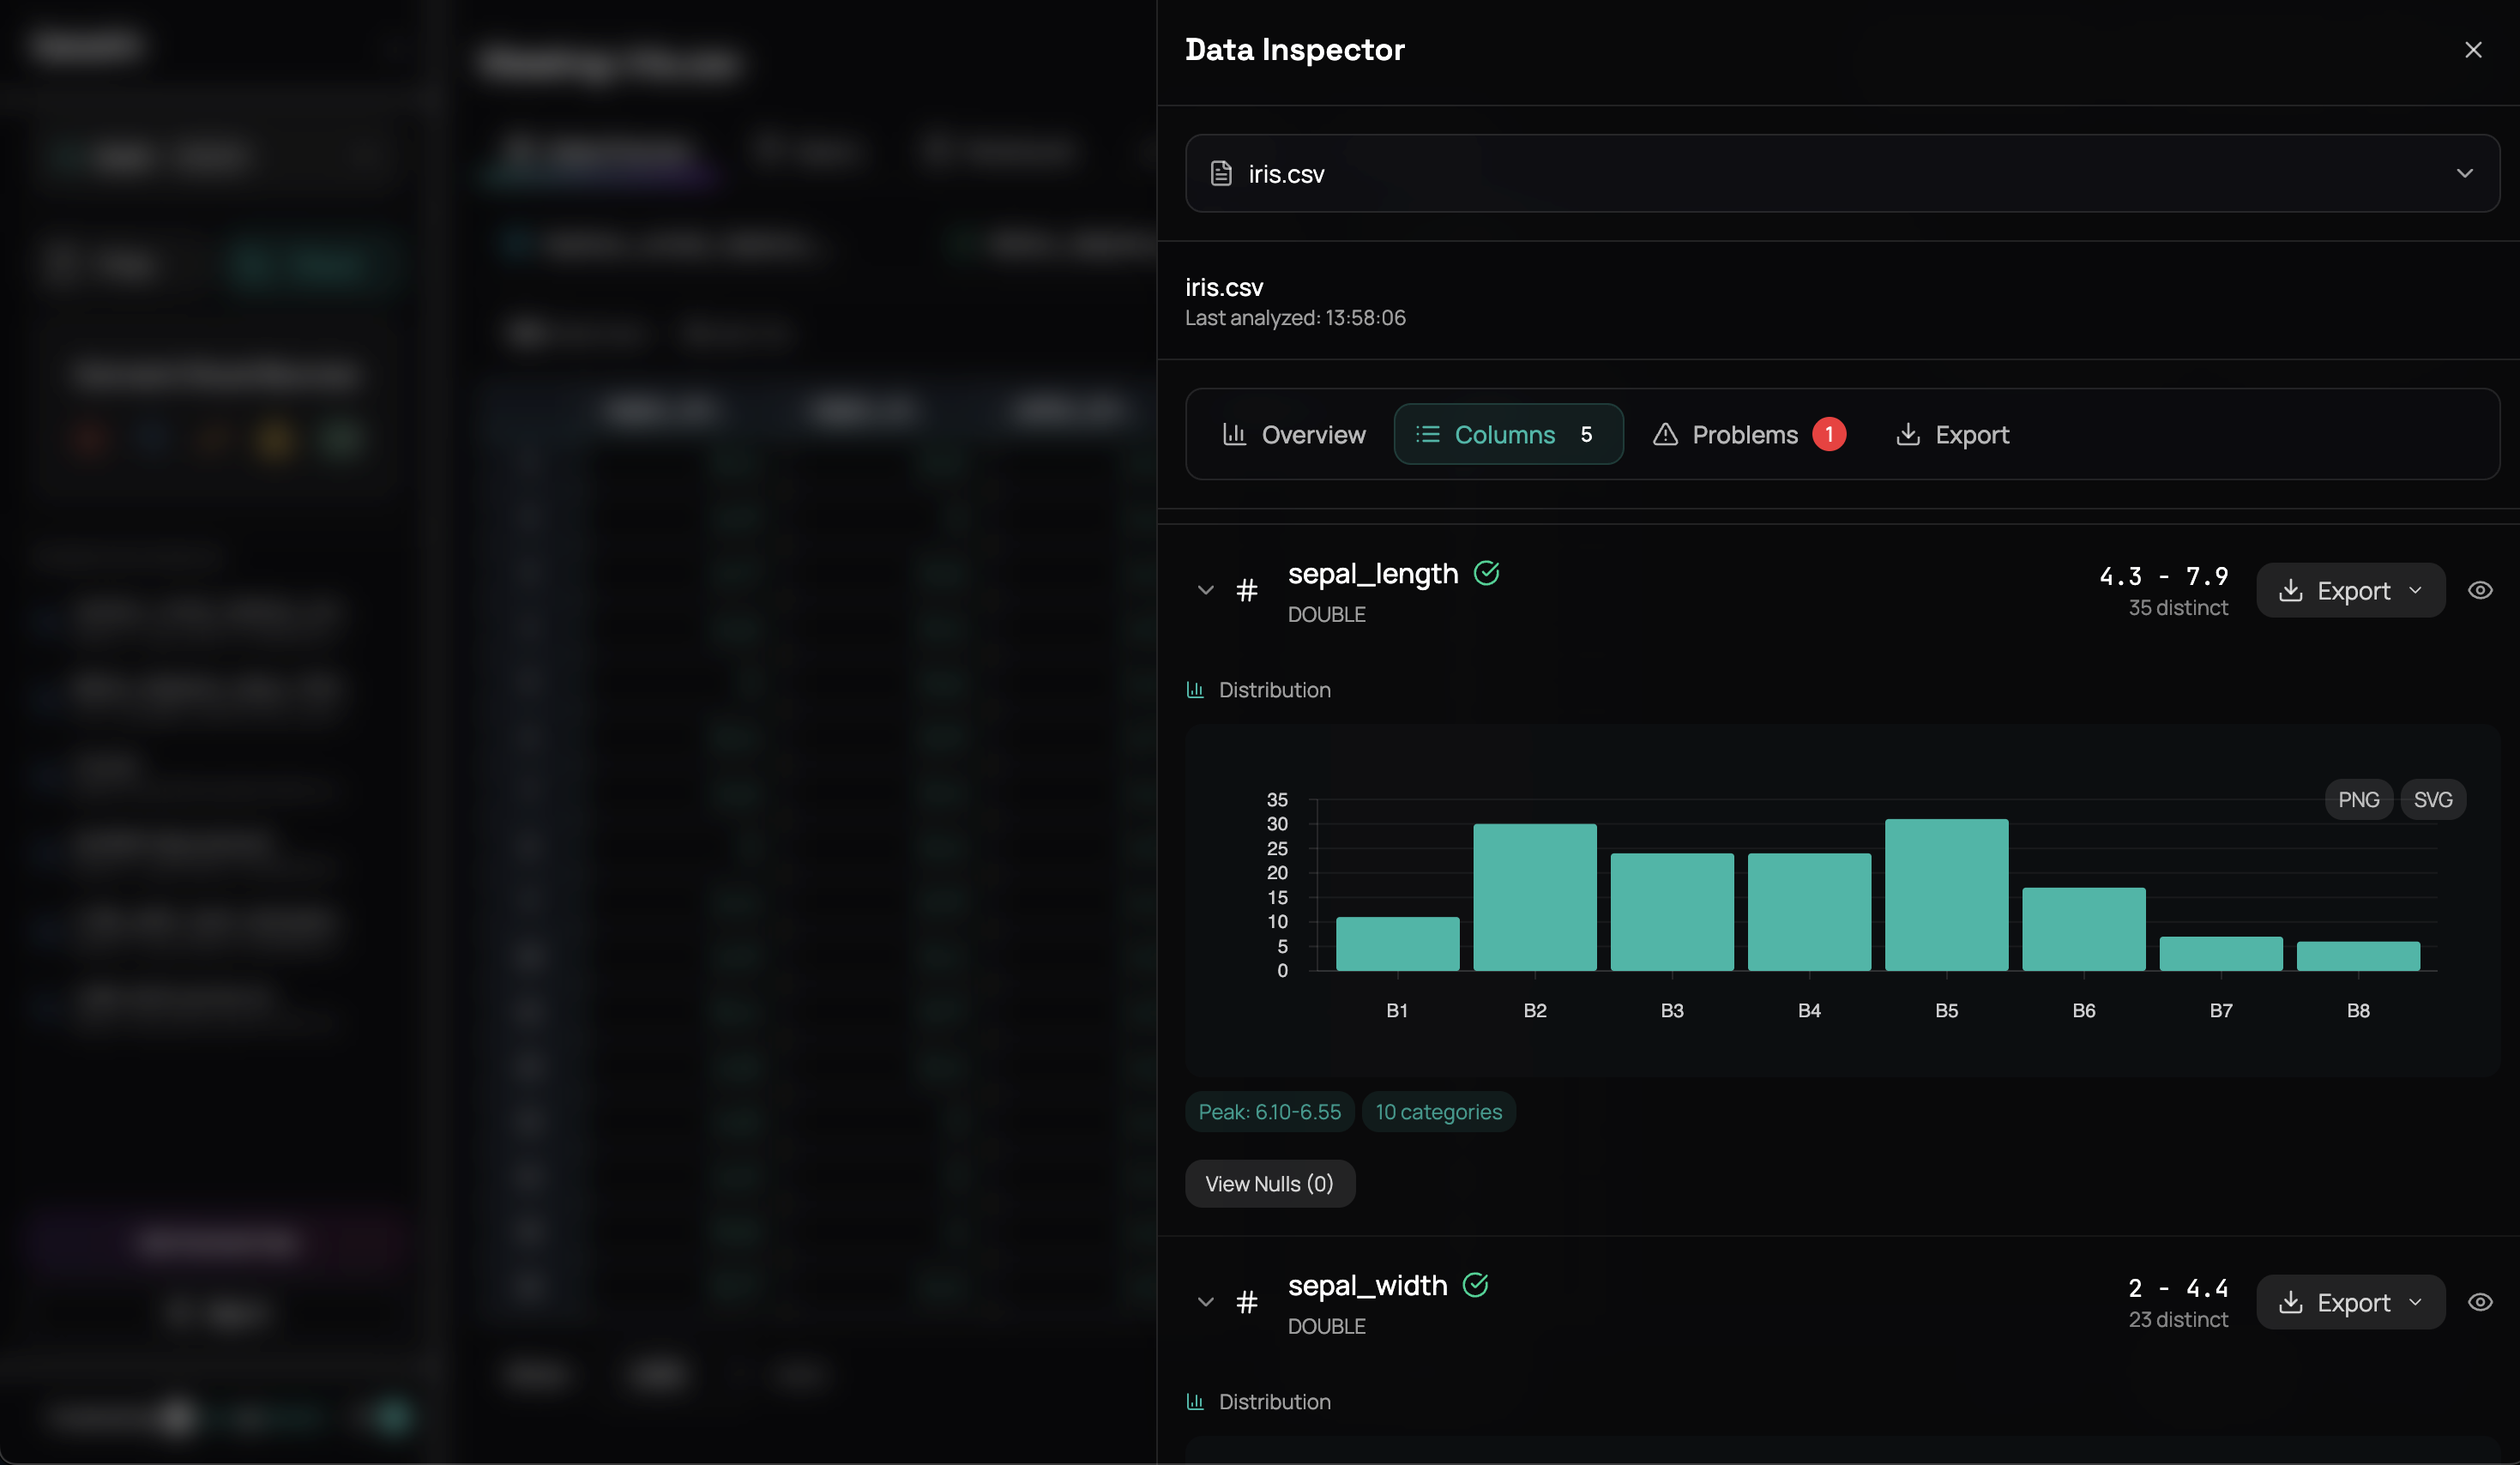
Task: Toggle visibility eye for sepal_length
Action: pyautogui.click(x=2479, y=591)
